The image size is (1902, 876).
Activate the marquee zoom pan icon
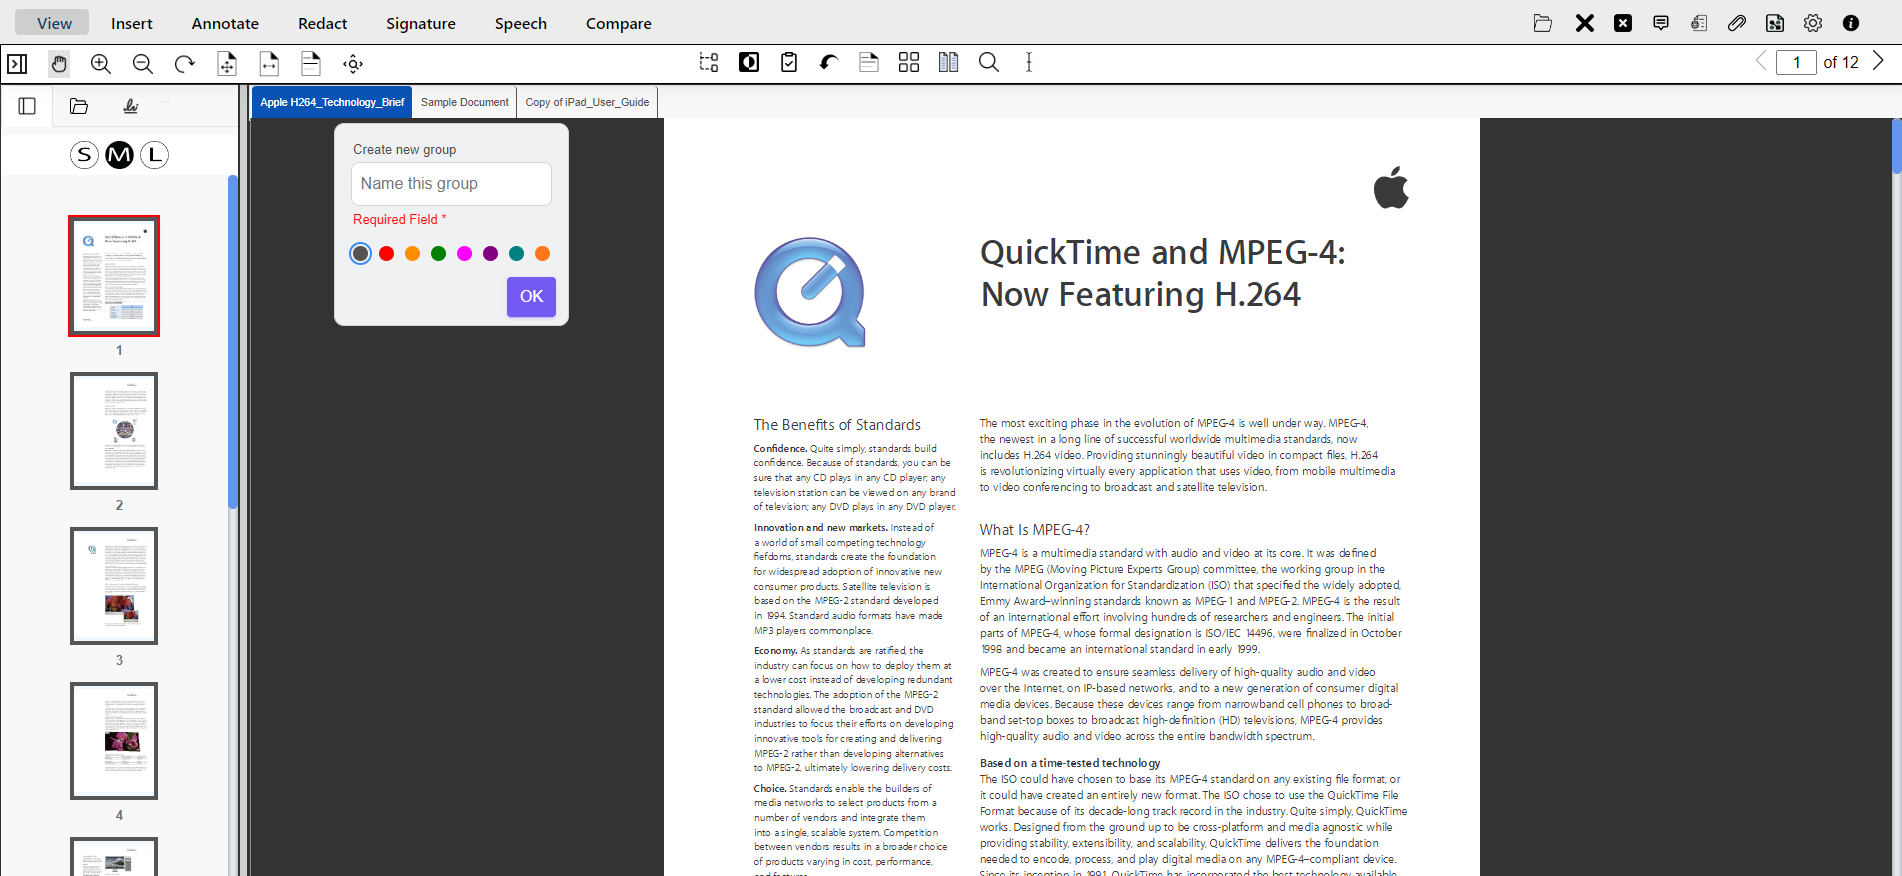(353, 64)
